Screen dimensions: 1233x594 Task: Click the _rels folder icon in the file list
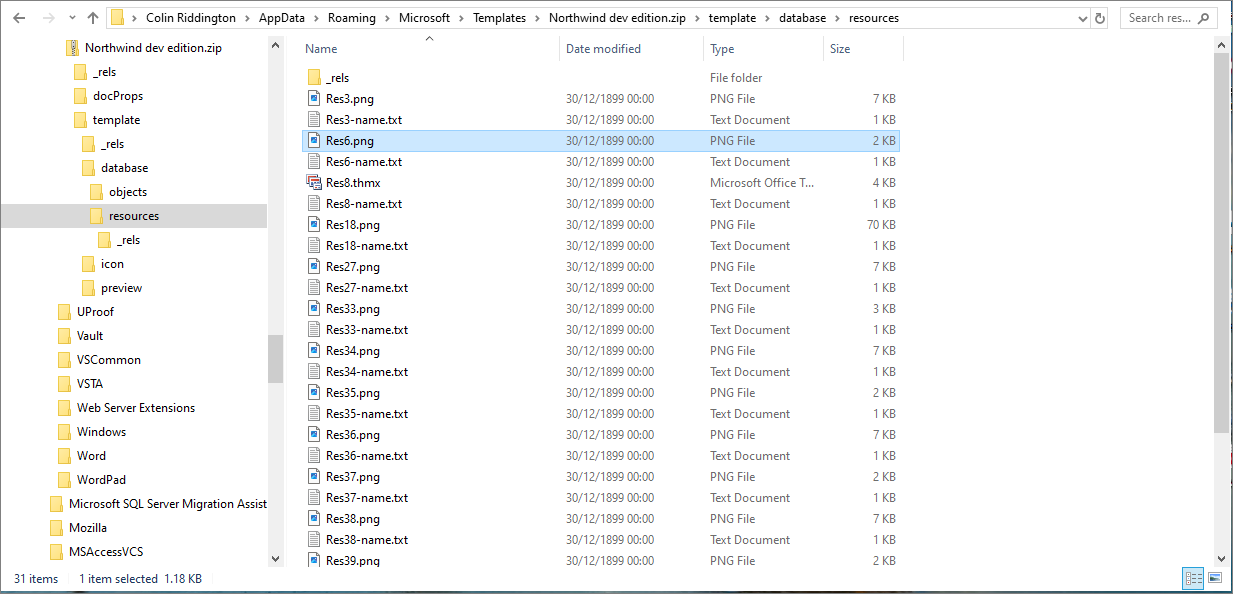314,78
